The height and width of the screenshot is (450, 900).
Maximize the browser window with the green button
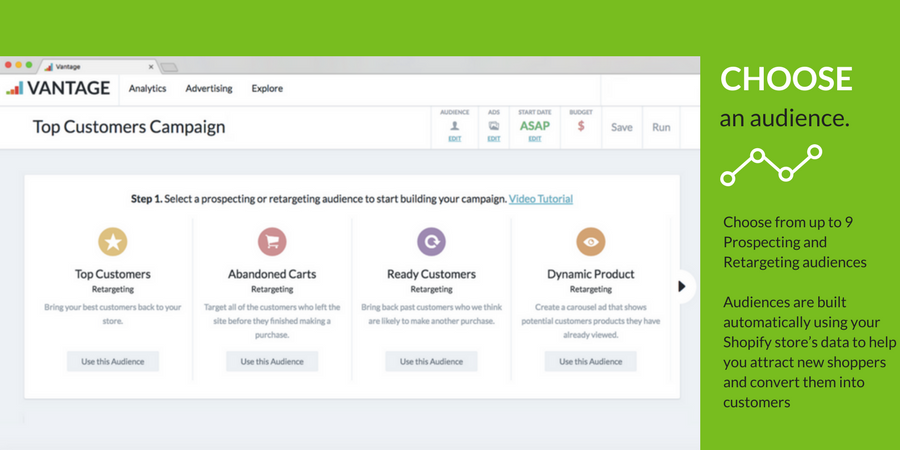29,65
